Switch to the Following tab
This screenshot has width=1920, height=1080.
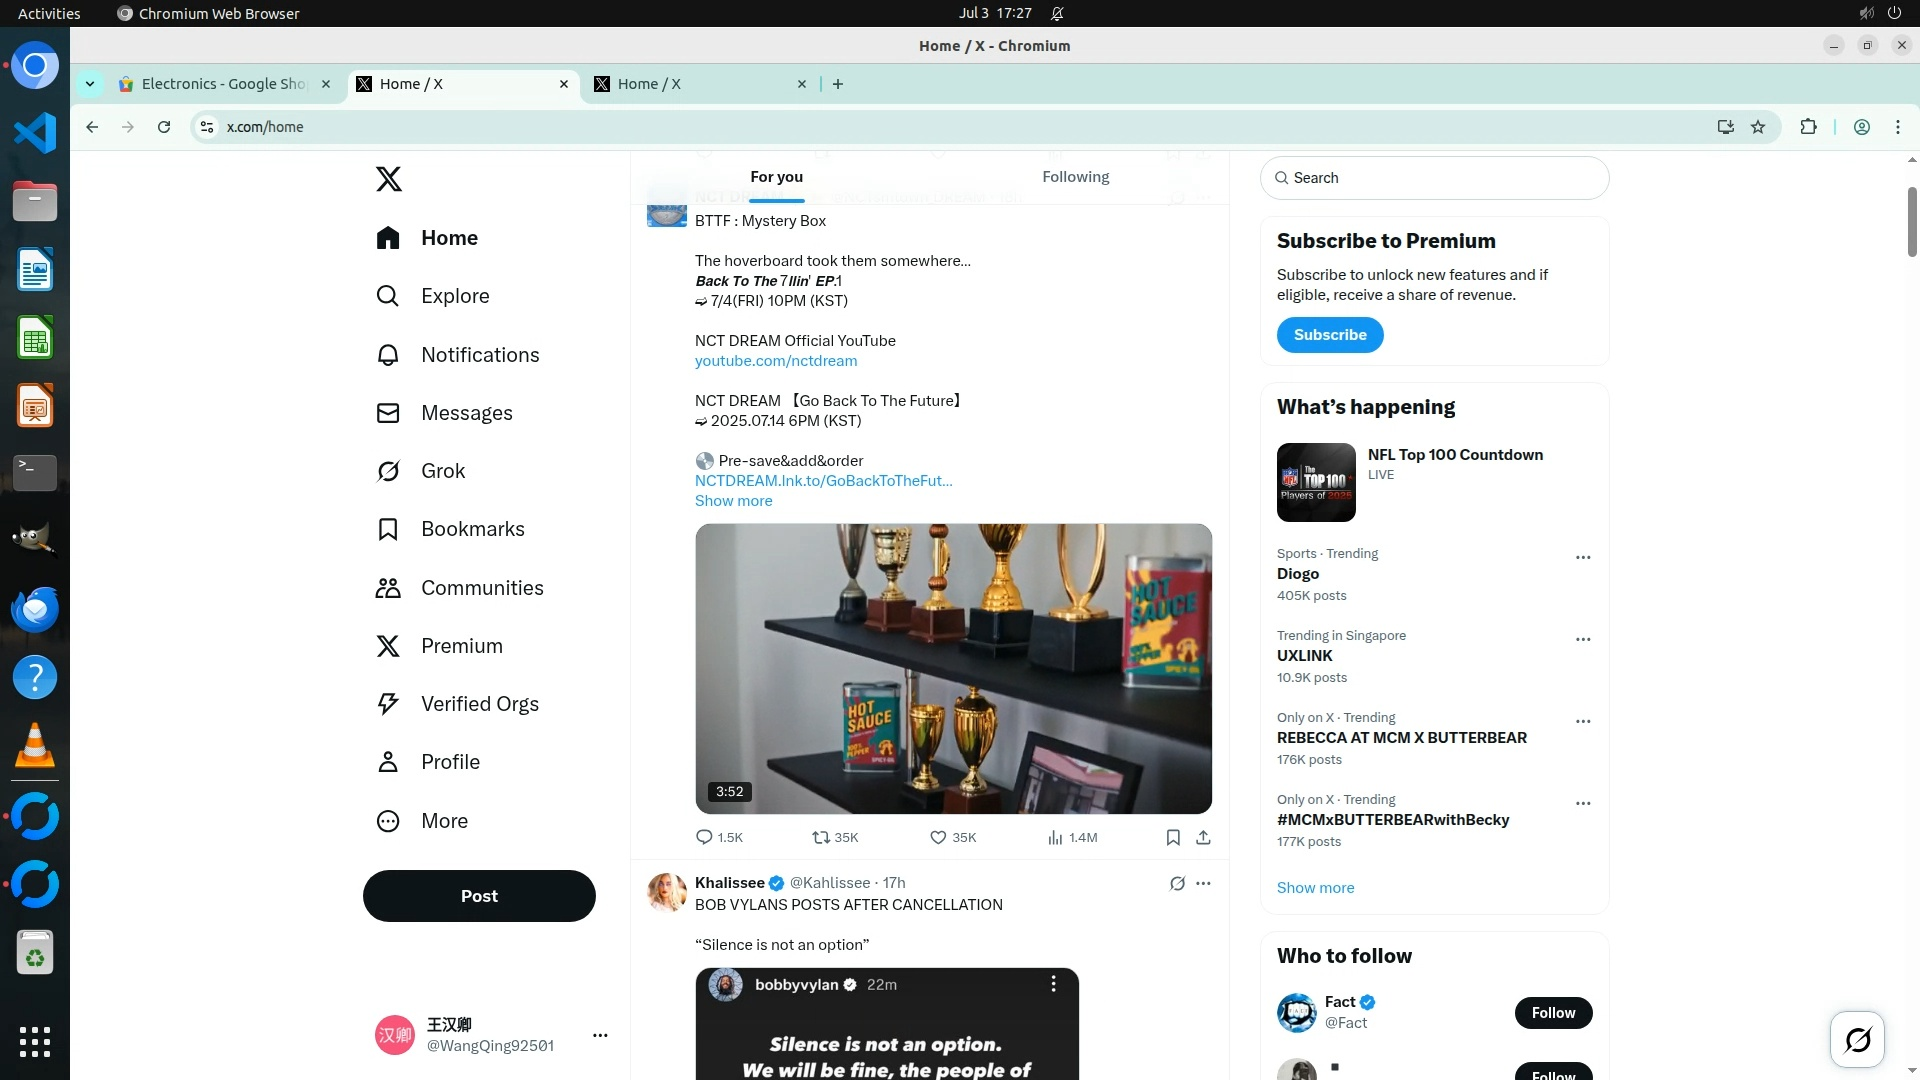(x=1075, y=177)
